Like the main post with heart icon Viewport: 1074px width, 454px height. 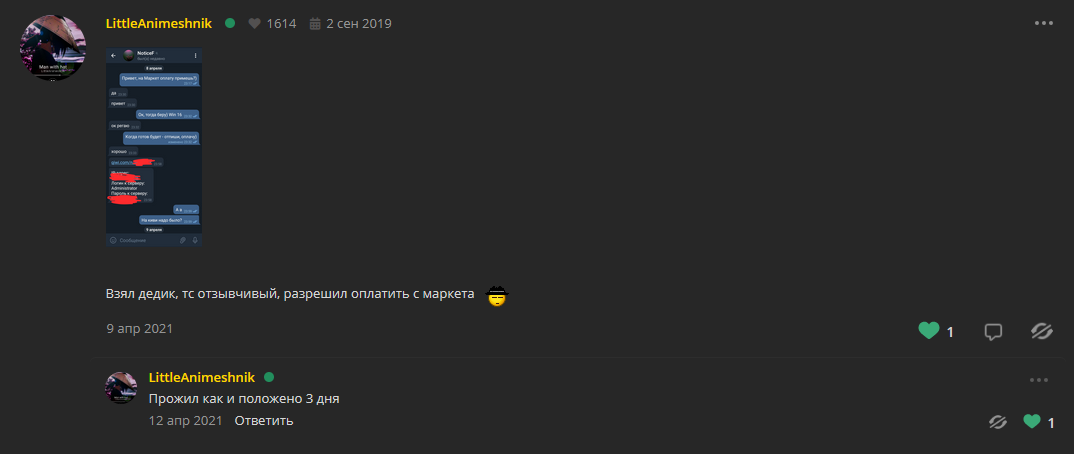[x=929, y=331]
